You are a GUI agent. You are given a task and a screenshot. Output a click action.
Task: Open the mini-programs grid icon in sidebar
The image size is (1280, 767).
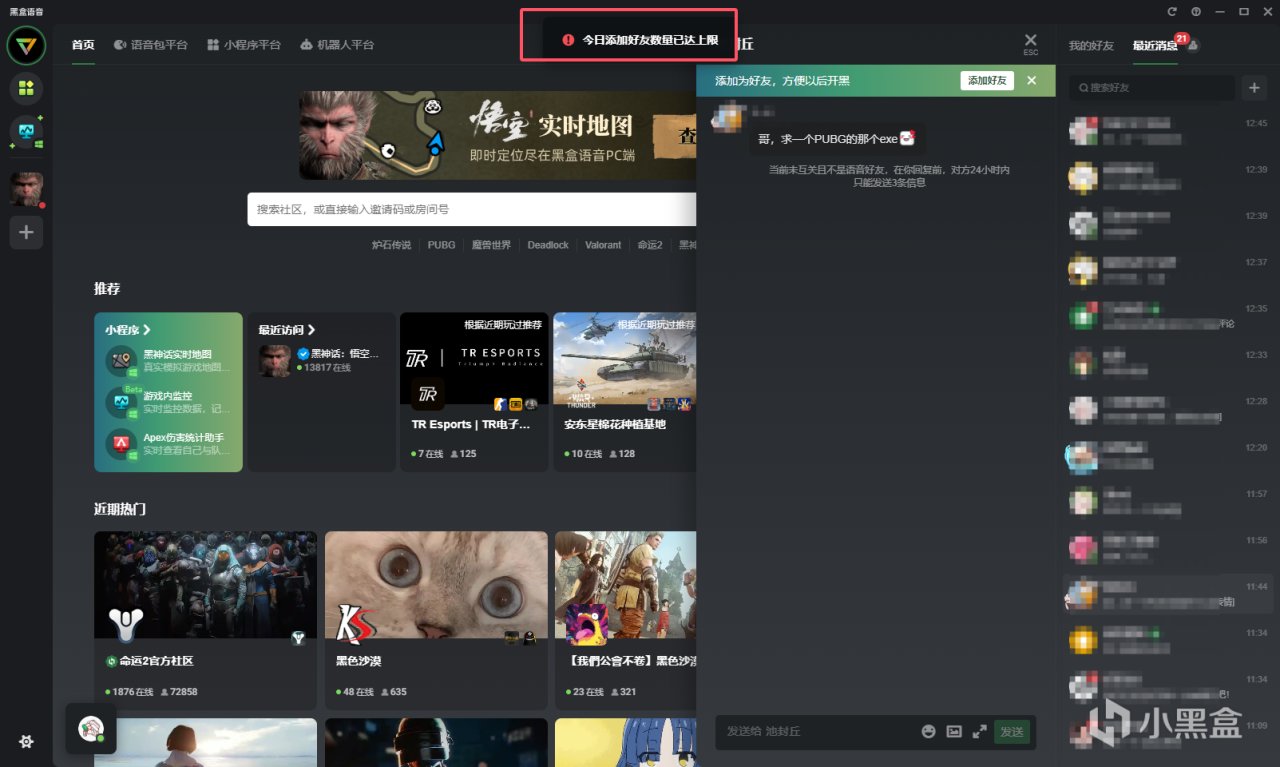tap(26, 88)
